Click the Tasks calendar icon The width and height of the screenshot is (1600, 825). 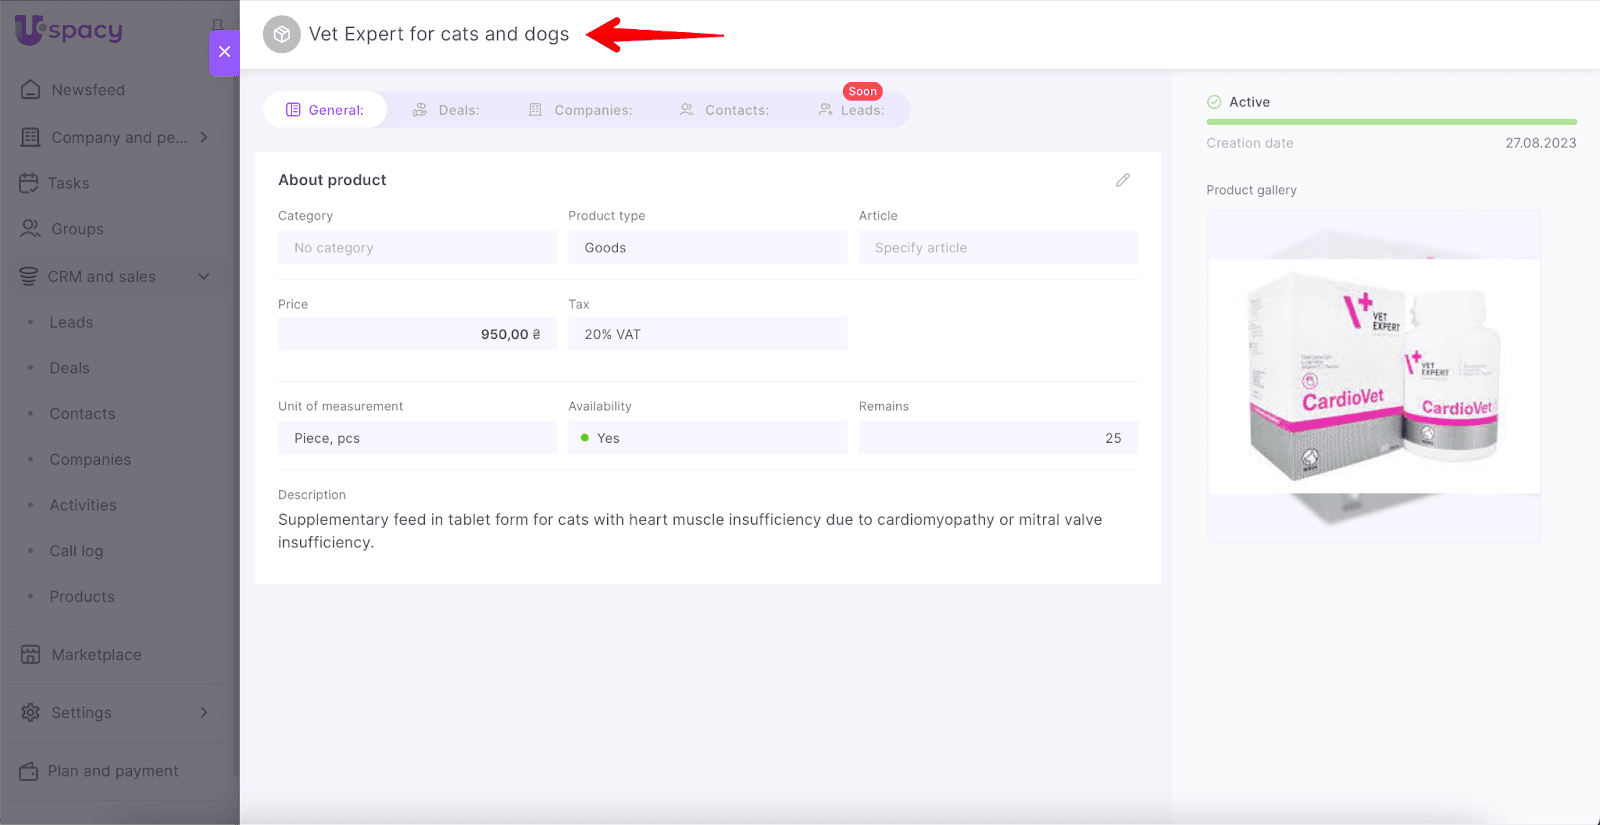click(x=29, y=183)
